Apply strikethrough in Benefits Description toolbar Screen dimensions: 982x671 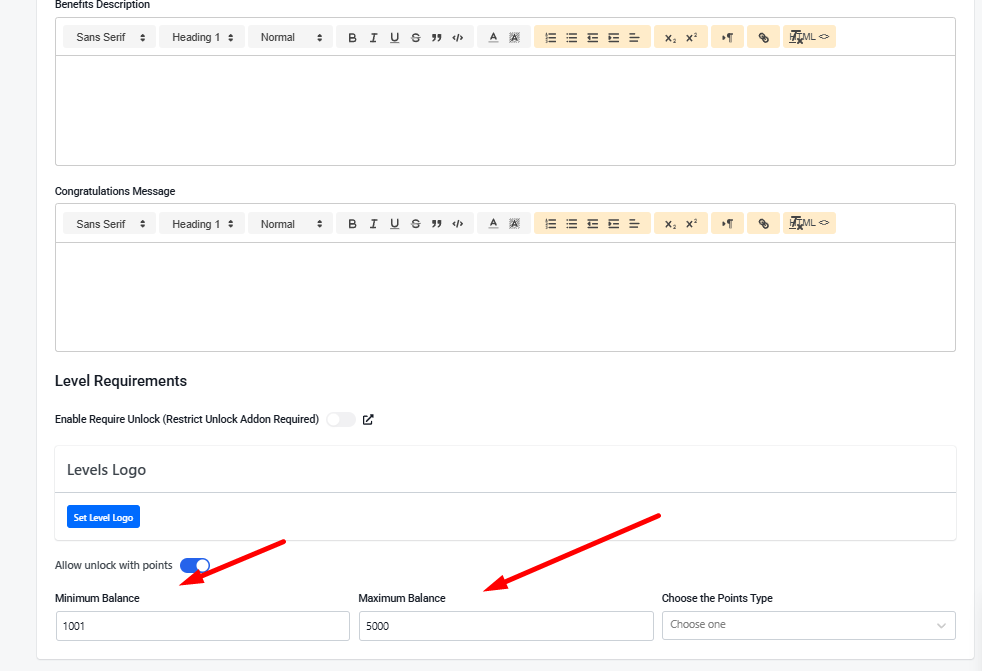tap(415, 38)
